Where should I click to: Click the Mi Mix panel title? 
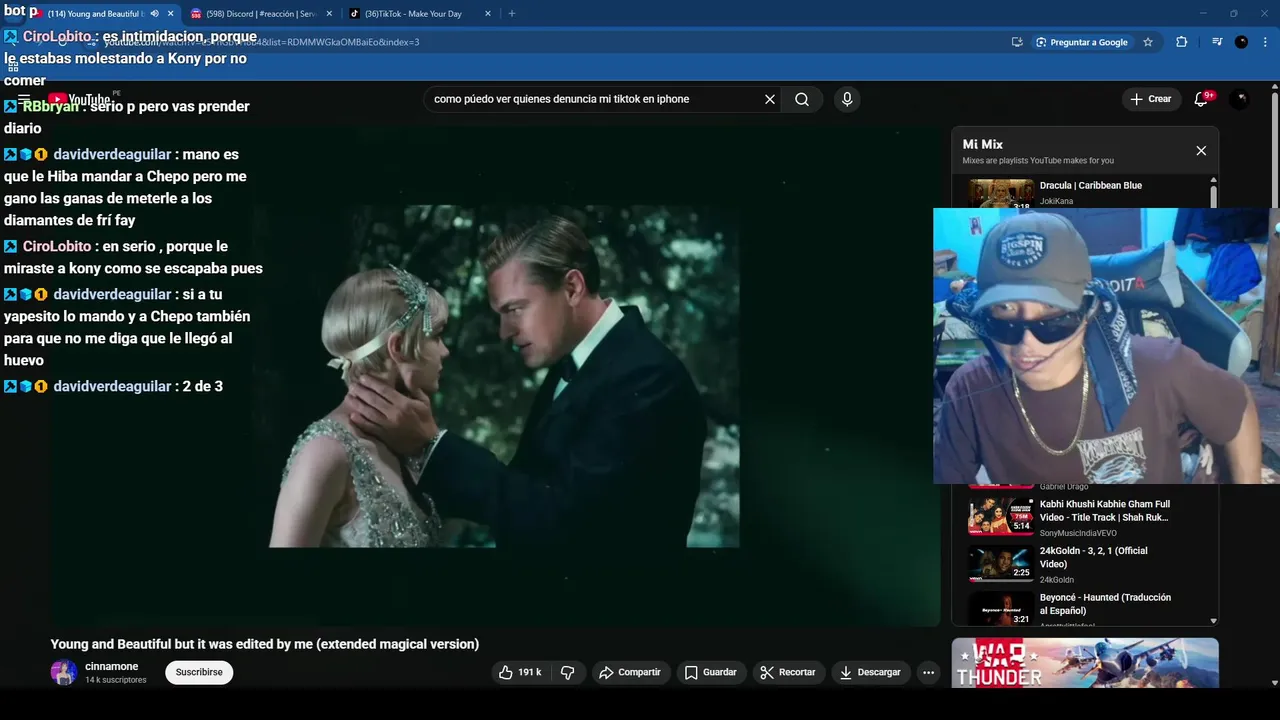click(983, 144)
